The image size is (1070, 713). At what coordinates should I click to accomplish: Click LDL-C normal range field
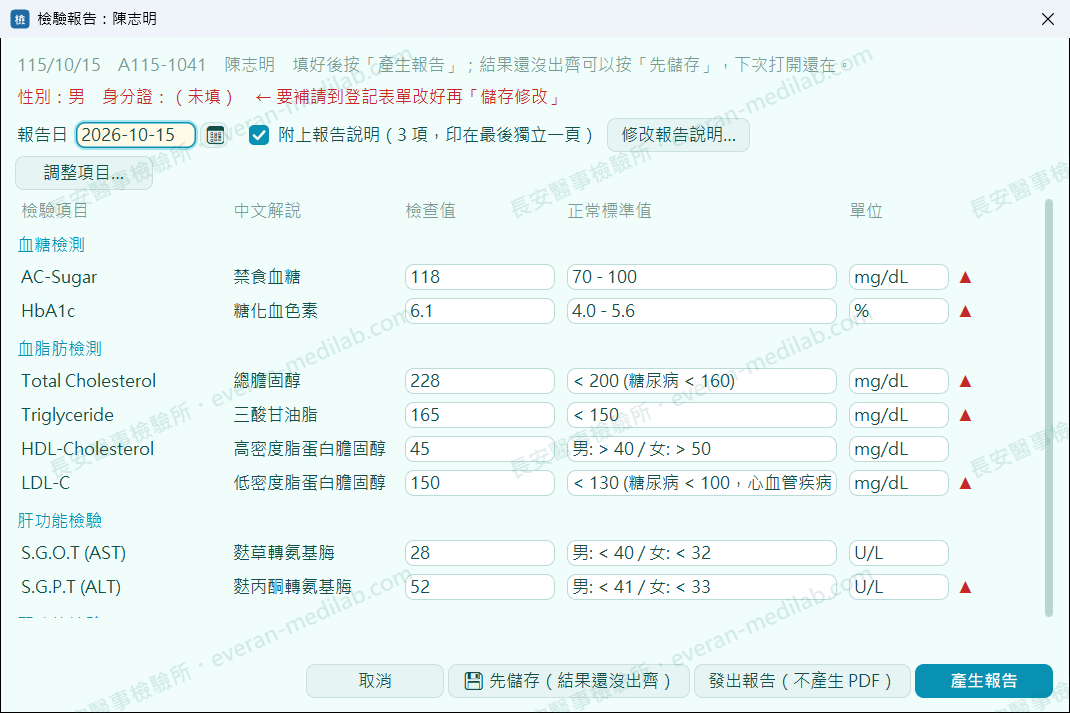click(x=702, y=483)
